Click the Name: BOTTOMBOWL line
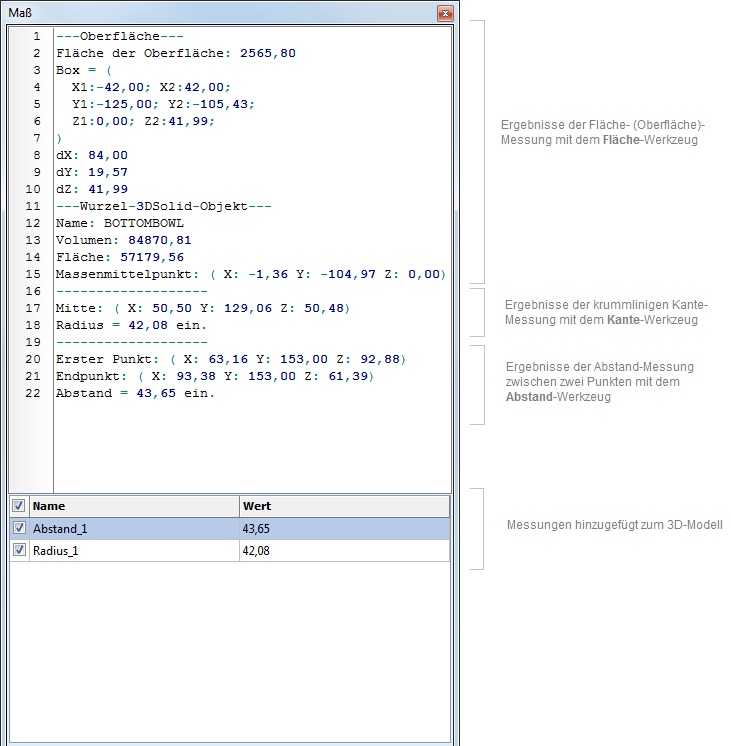The height and width of the screenshot is (746, 731). pos(120,223)
